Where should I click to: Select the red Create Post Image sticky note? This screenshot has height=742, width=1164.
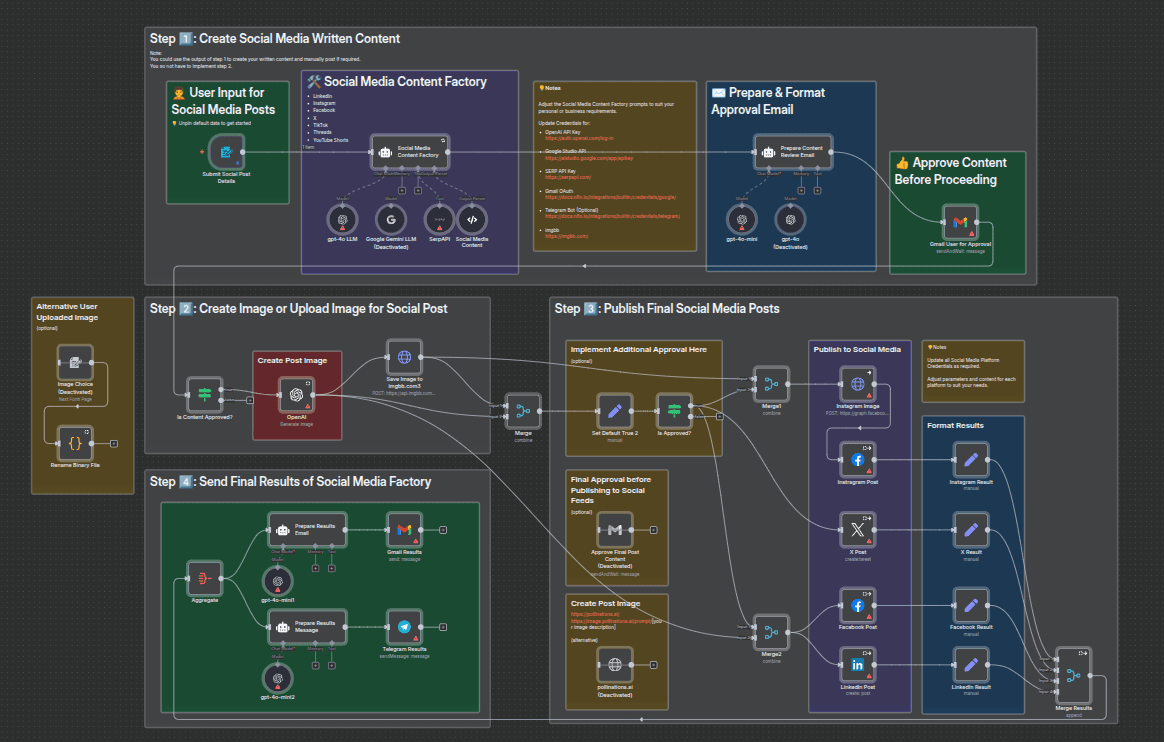(x=297, y=360)
